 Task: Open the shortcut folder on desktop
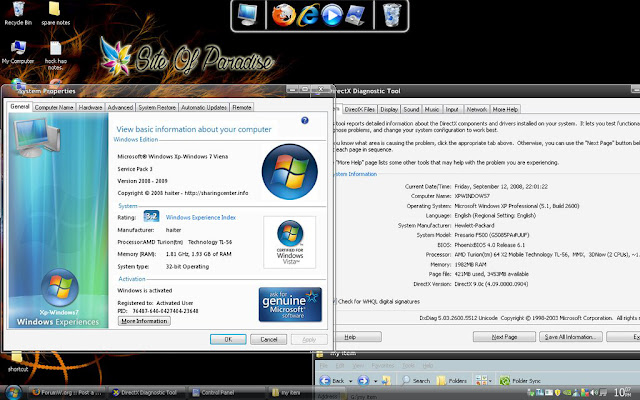coord(18,361)
